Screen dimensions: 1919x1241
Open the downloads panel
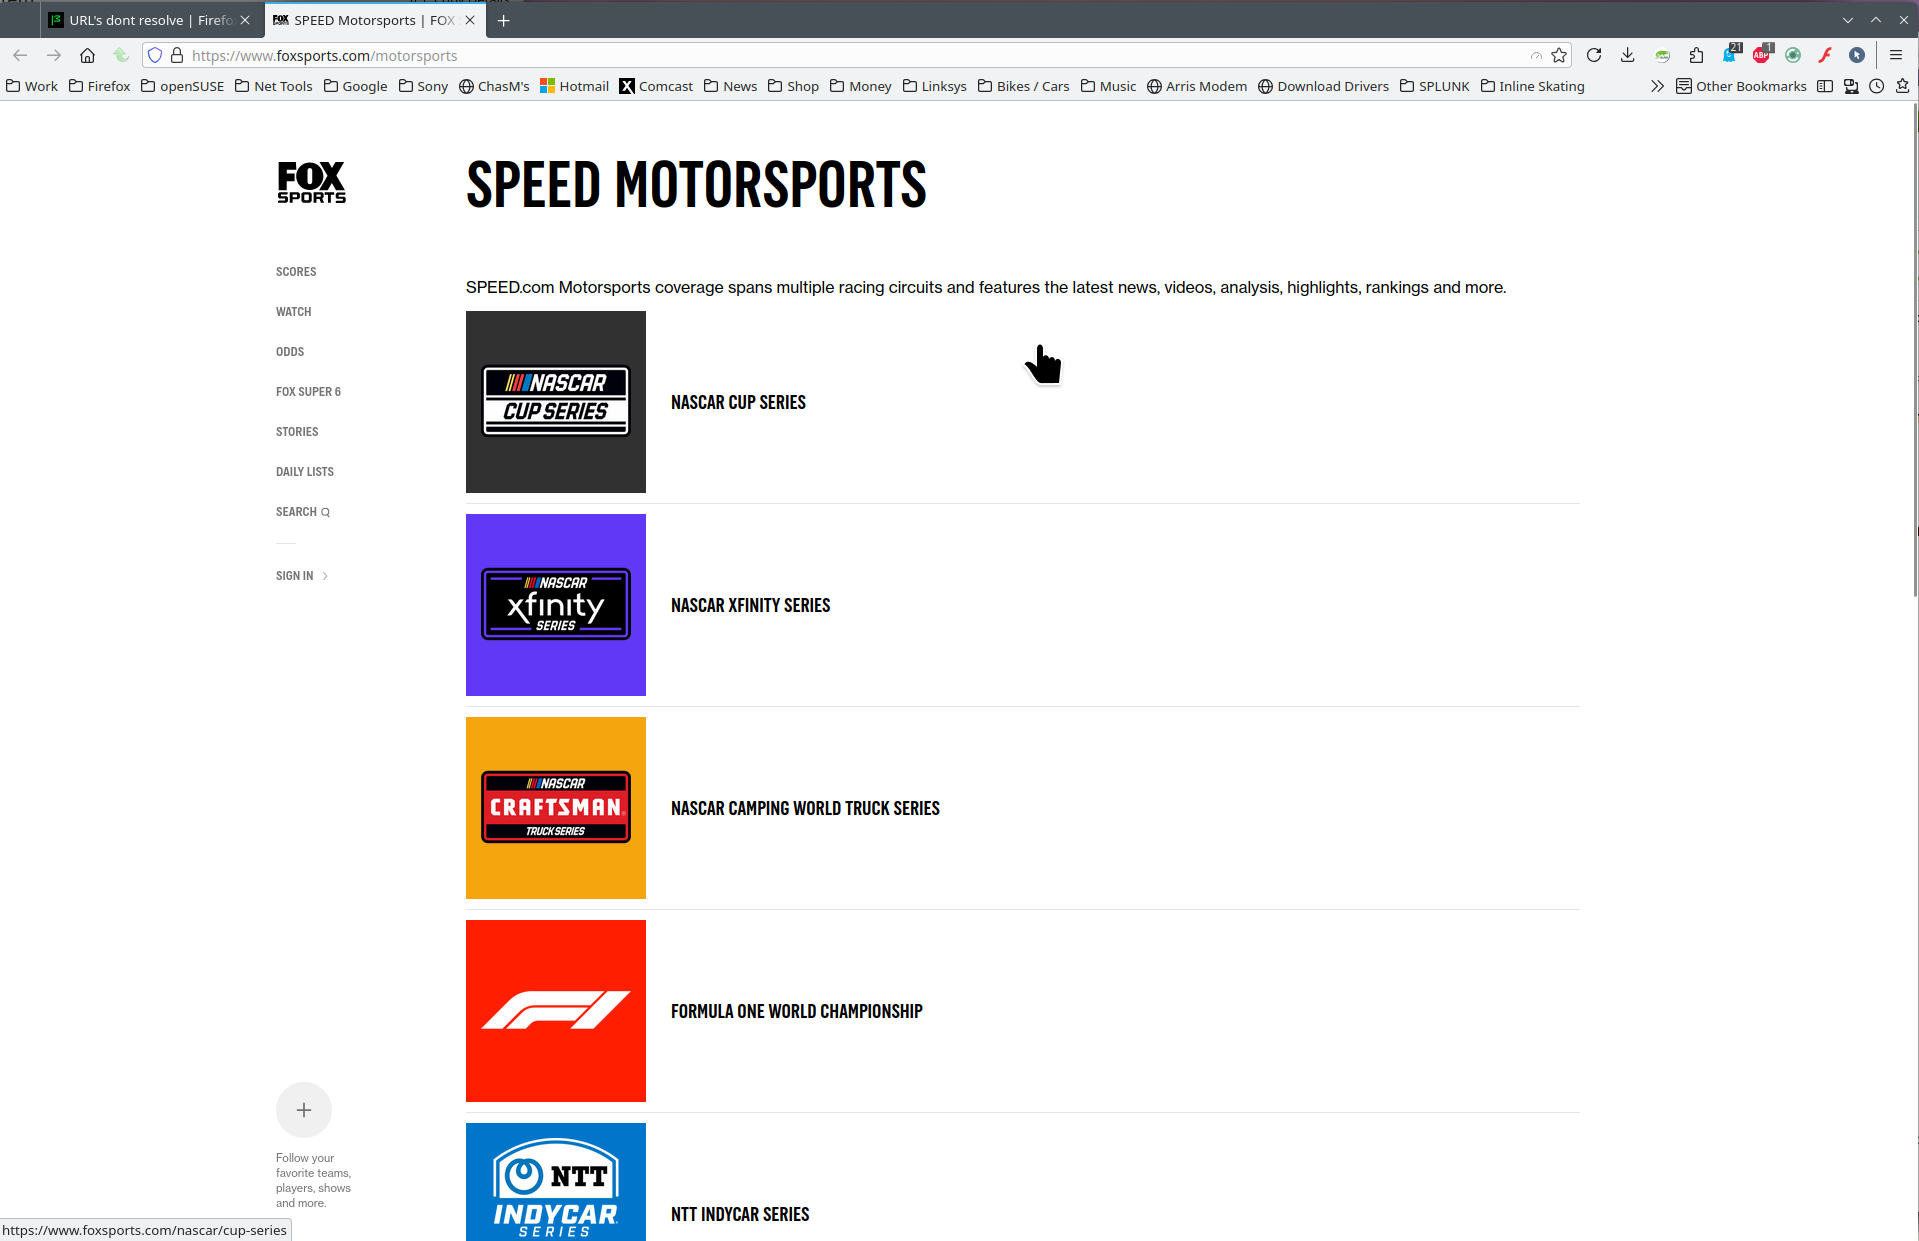(1628, 56)
